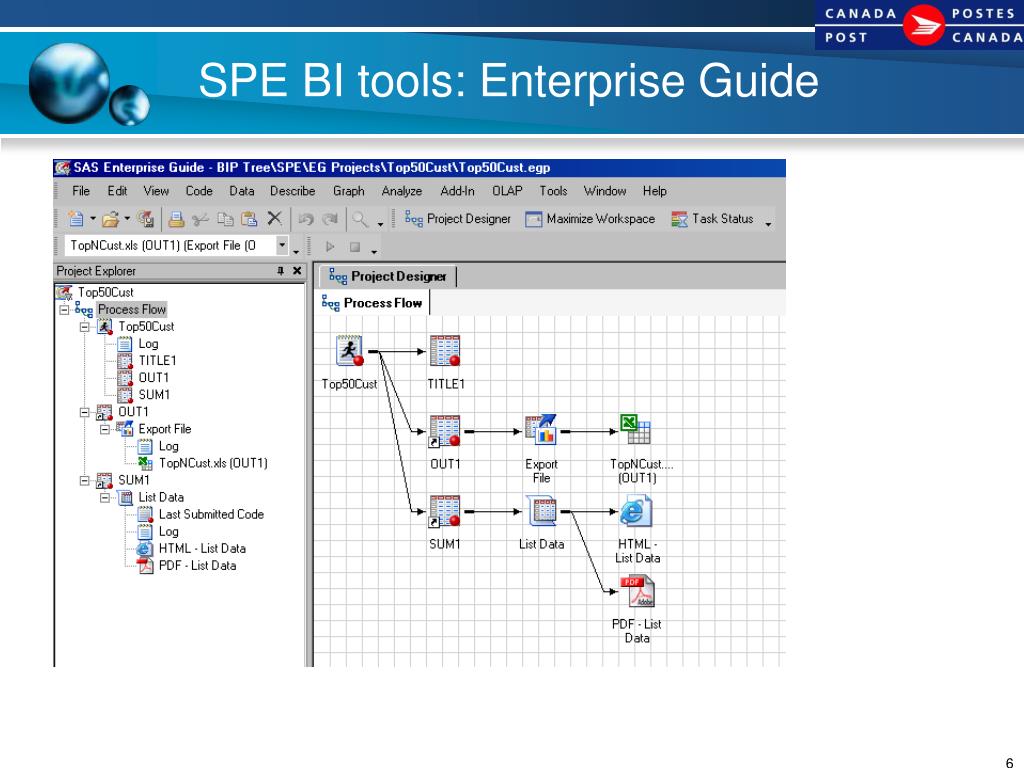1024x768 pixels.
Task: Select Last Submitted Code tree item
Action: point(212,515)
